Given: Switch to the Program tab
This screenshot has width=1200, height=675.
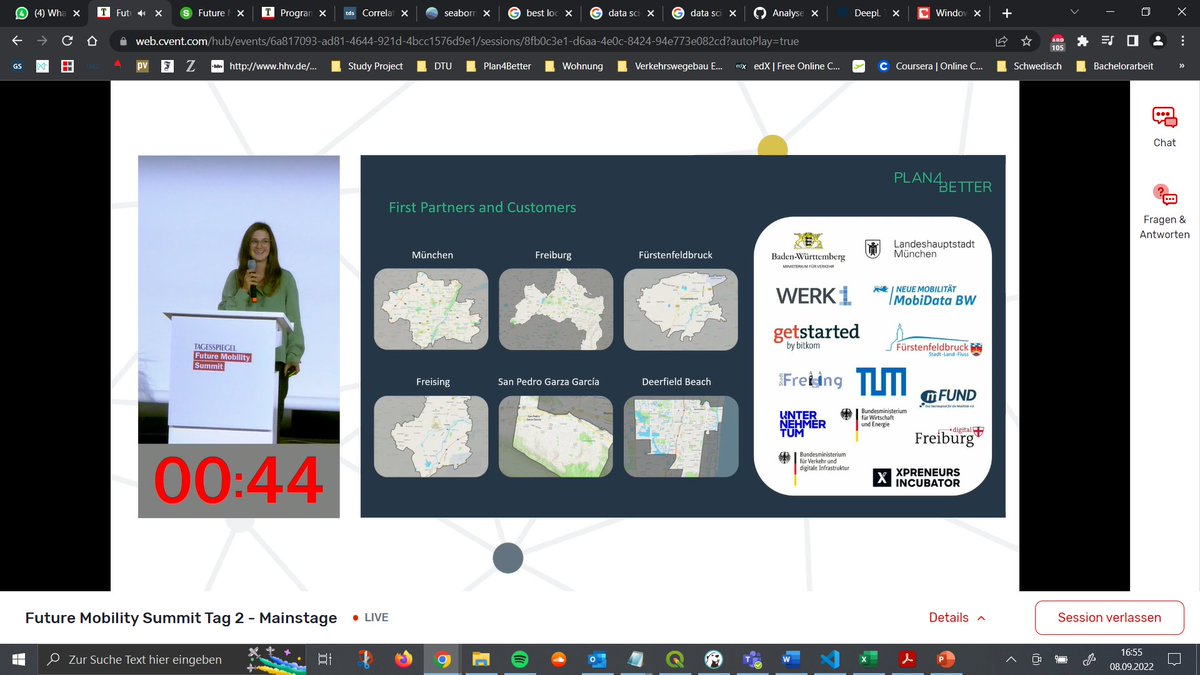Looking at the screenshot, I should pos(292,13).
